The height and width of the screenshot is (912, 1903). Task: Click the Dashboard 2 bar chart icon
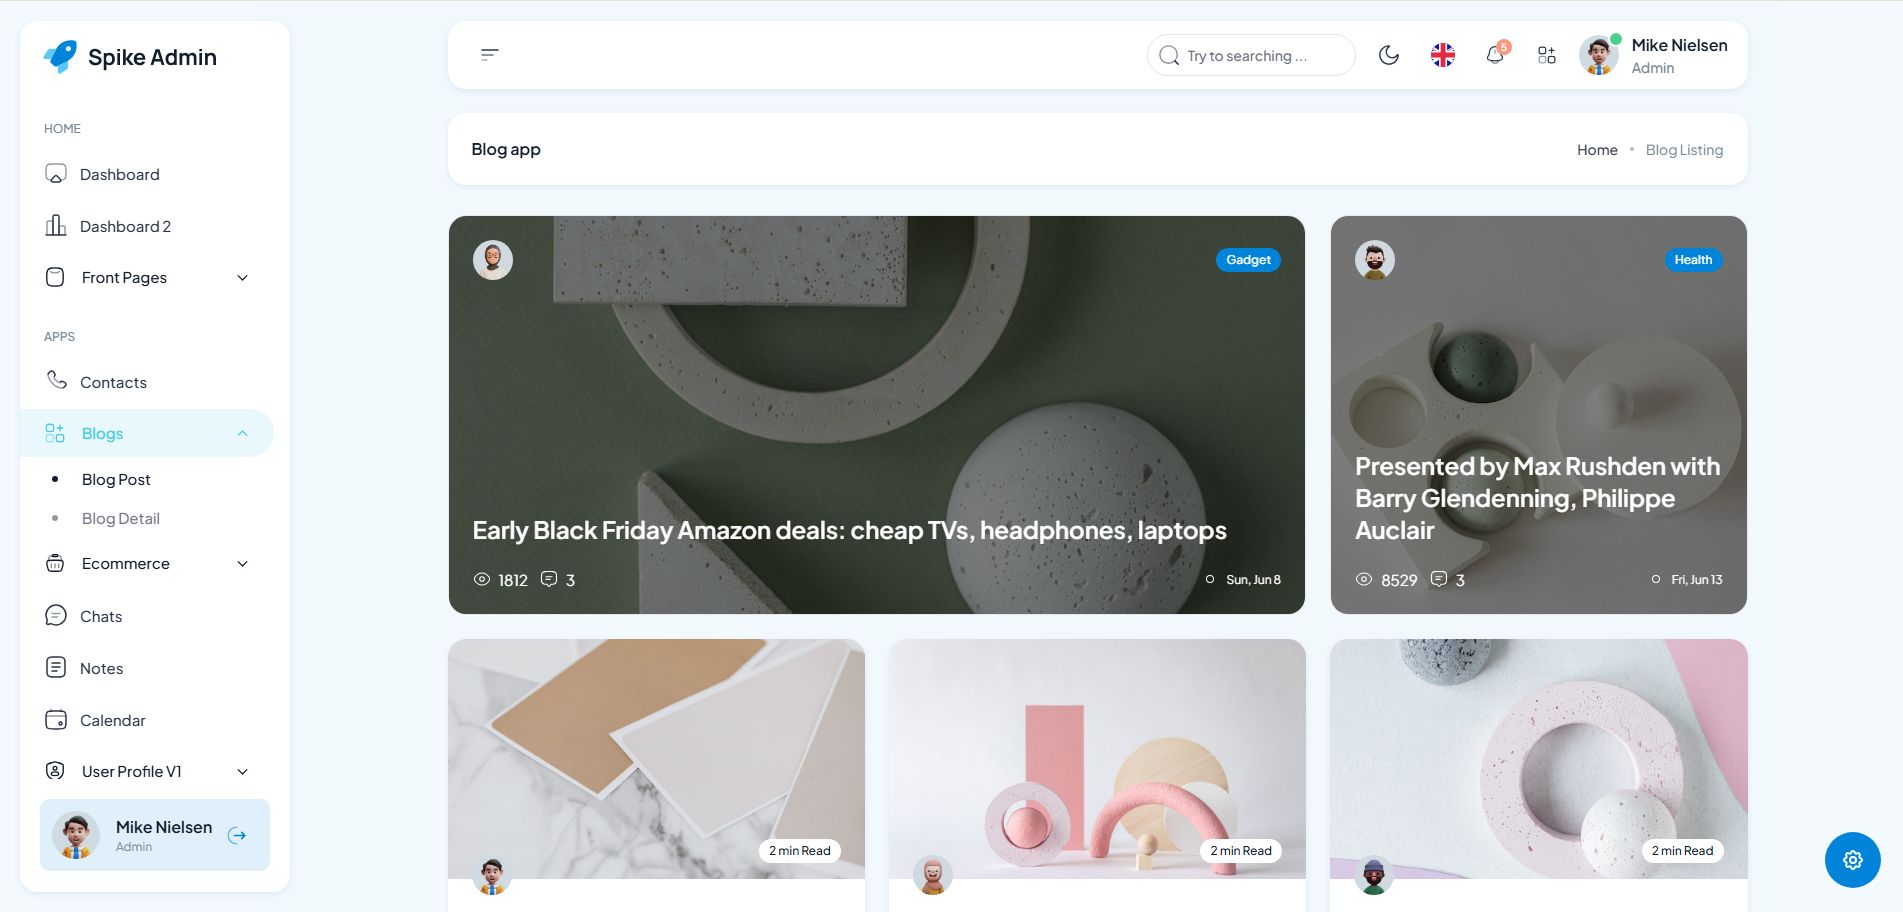[x=56, y=226]
